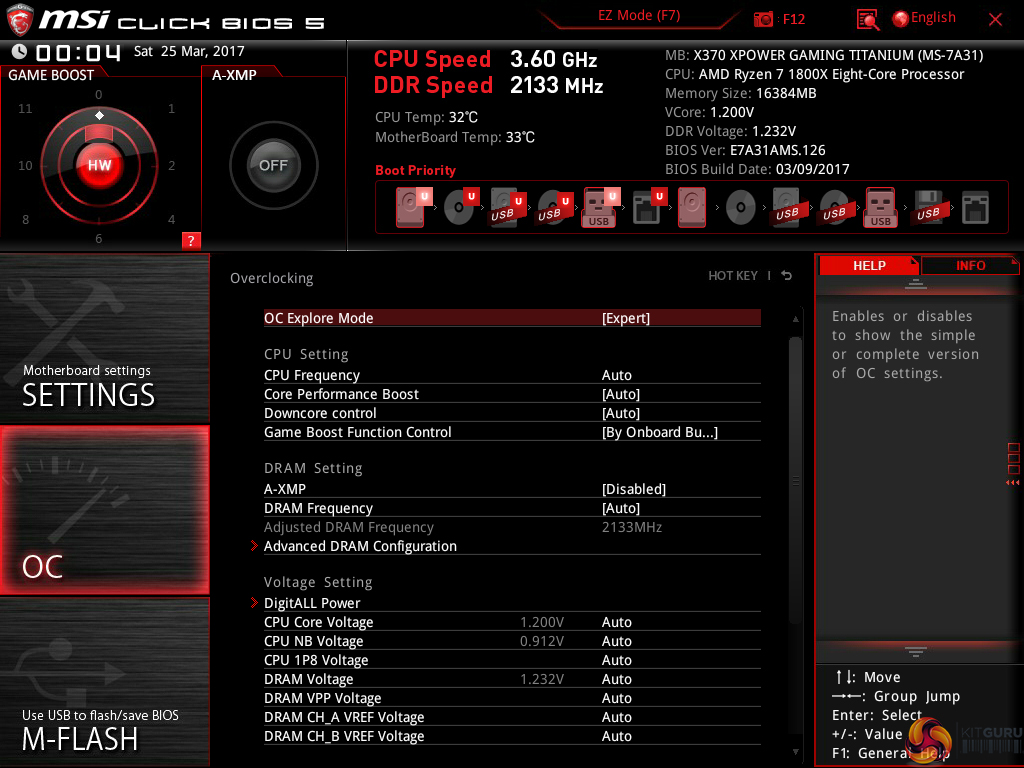This screenshot has height=768, width=1024.
Task: Click the Overclocking page title
Action: pos(272,278)
